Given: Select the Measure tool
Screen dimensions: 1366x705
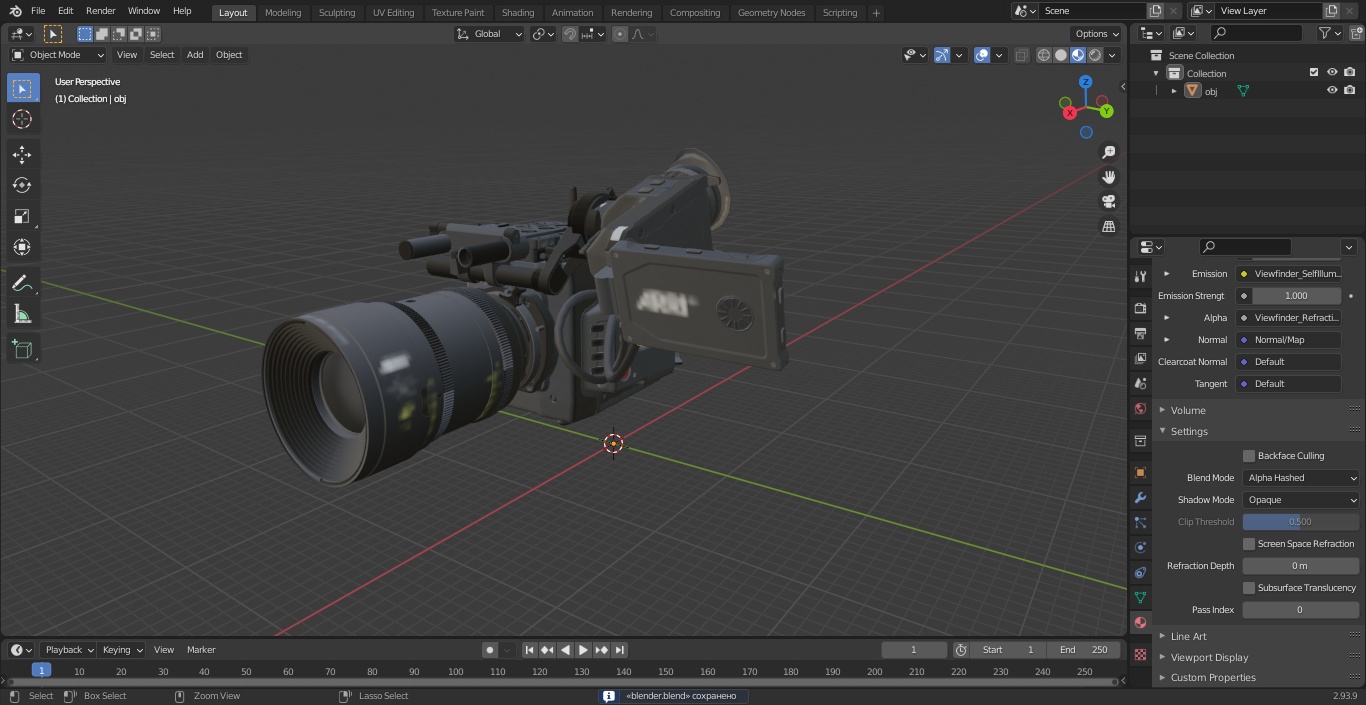Looking at the screenshot, I should point(22,314).
